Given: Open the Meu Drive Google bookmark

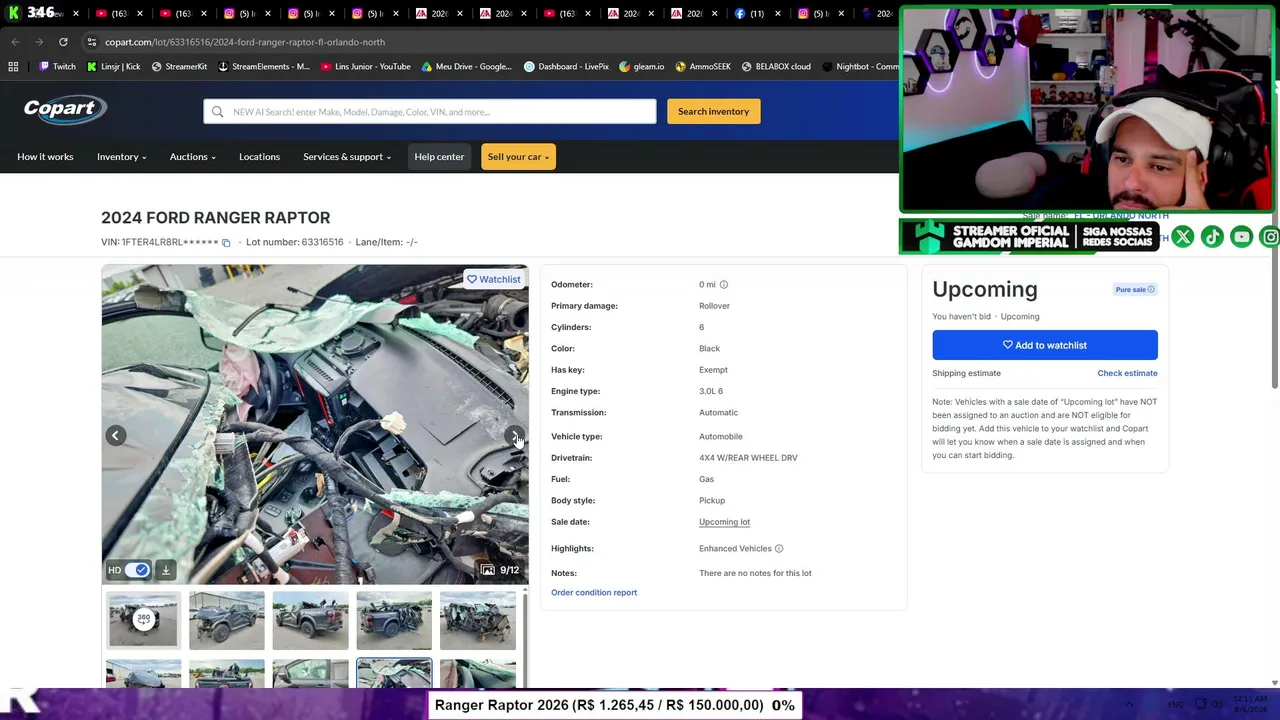Looking at the screenshot, I should point(467,67).
